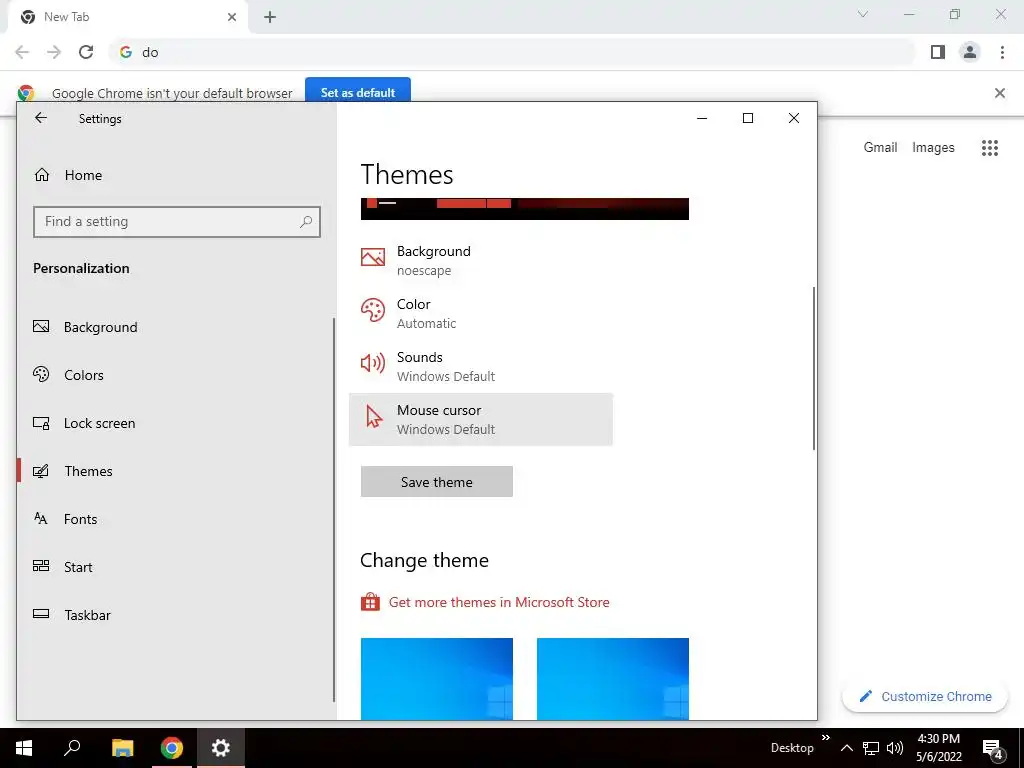This screenshot has width=1024, height=768.
Task: Open notification center icon
Action: (x=993, y=749)
